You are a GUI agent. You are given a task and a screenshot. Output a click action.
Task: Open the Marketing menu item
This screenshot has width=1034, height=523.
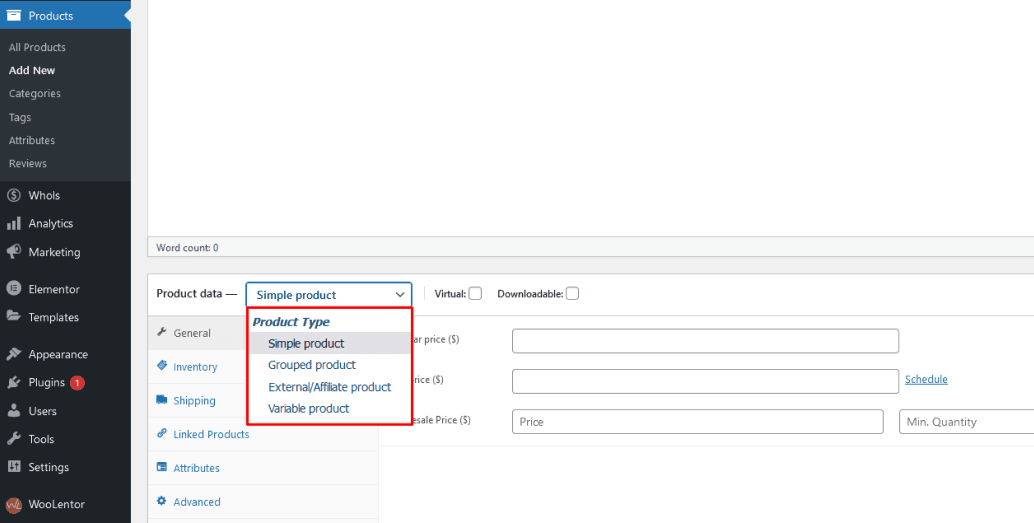coord(65,252)
